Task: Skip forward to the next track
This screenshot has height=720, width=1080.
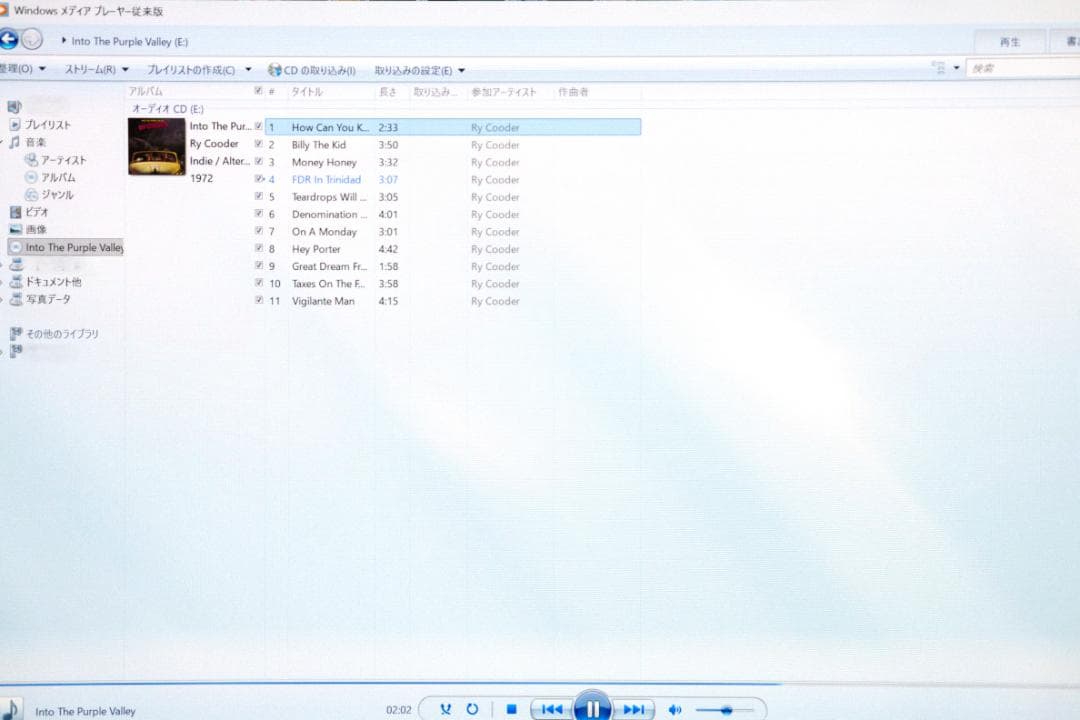Action: tap(633, 710)
